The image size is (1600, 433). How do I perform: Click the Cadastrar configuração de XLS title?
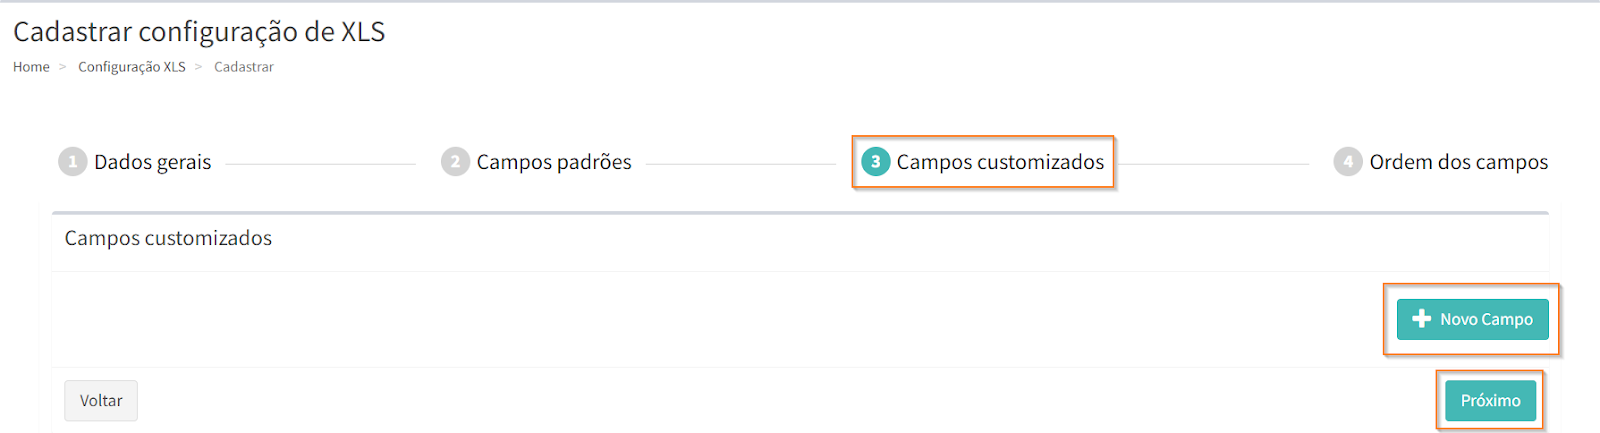pyautogui.click(x=199, y=32)
